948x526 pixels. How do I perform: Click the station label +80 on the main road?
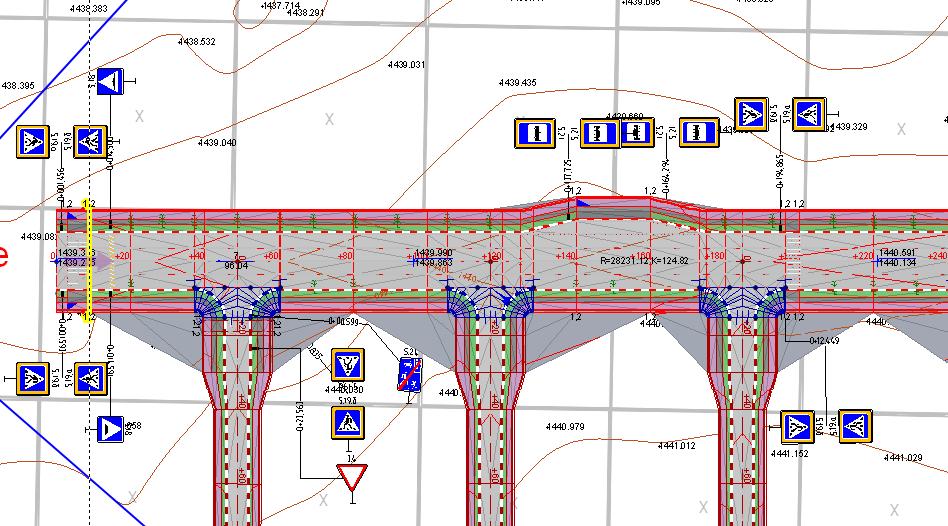tap(345, 256)
